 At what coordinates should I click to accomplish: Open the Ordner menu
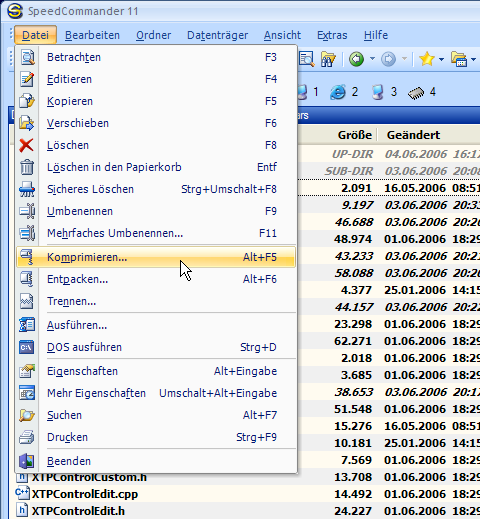click(x=153, y=35)
